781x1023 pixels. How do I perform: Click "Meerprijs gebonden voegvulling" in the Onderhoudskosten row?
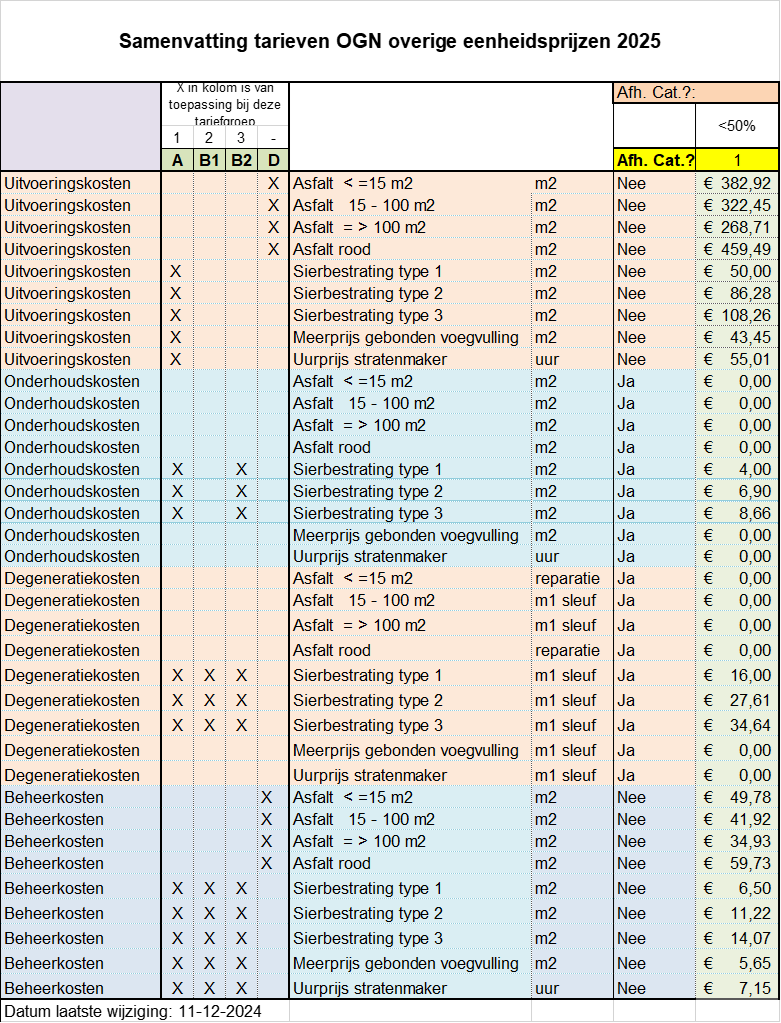coord(406,535)
